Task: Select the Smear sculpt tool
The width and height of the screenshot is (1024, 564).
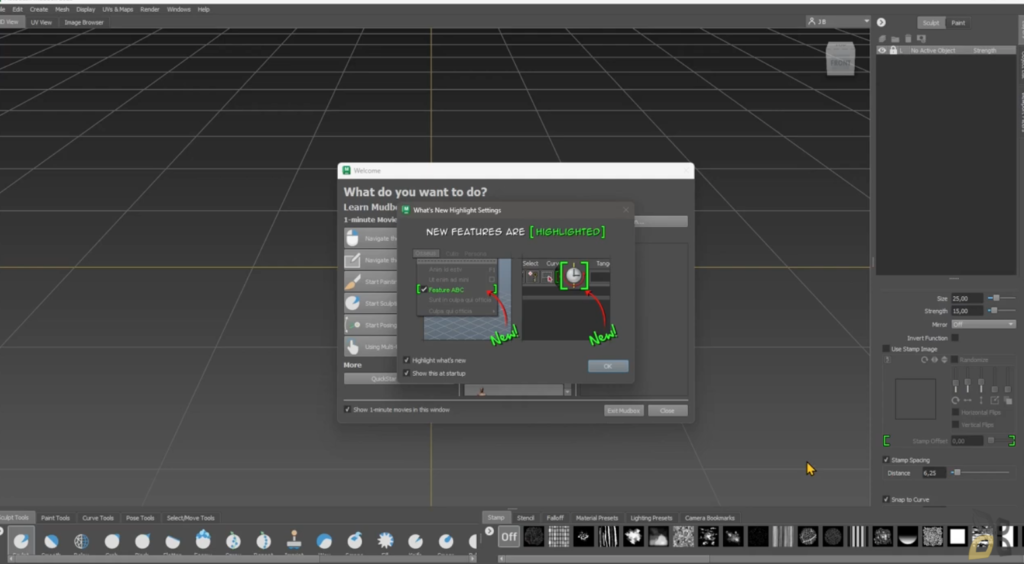Action: coord(446,540)
